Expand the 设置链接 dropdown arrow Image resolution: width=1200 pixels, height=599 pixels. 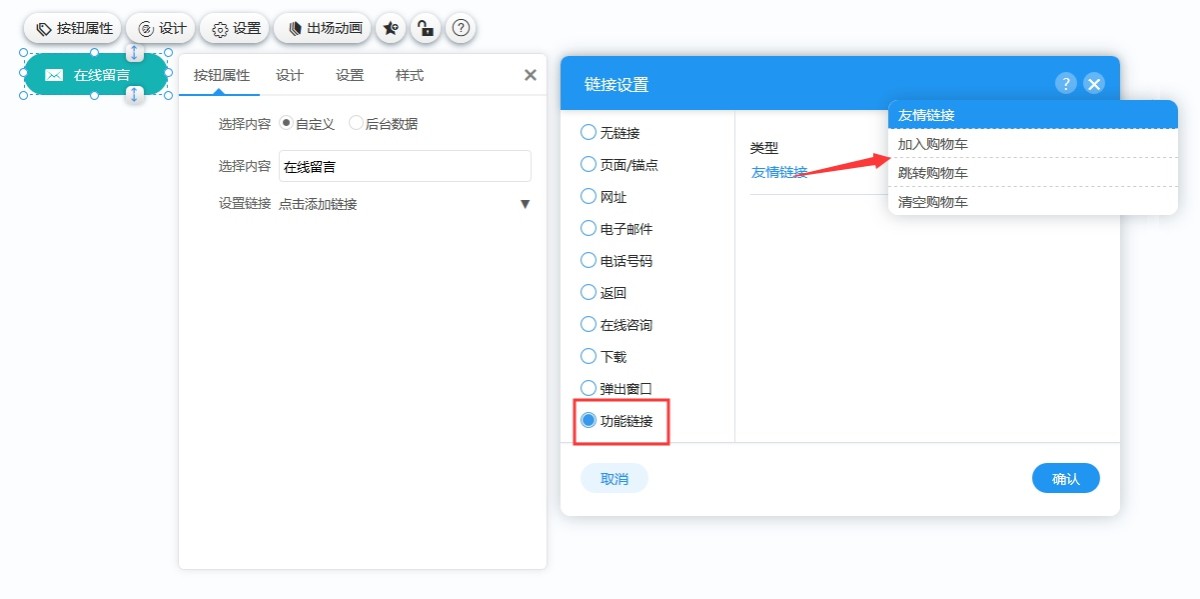pyautogui.click(x=525, y=204)
